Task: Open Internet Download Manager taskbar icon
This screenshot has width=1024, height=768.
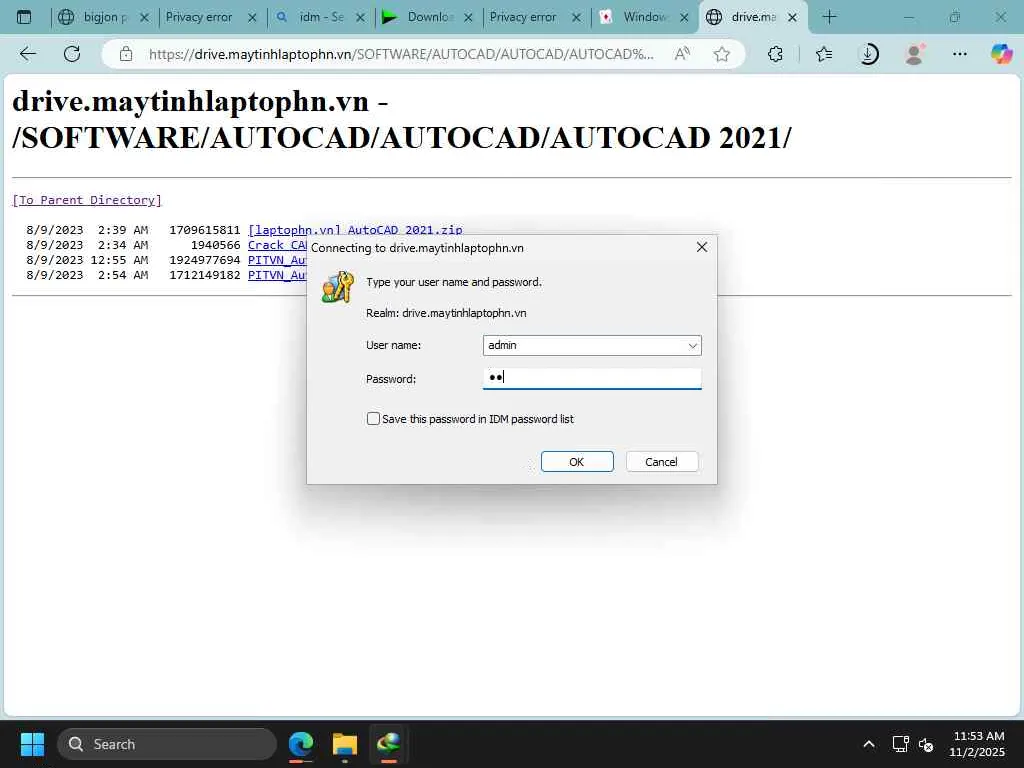Action: (x=389, y=744)
